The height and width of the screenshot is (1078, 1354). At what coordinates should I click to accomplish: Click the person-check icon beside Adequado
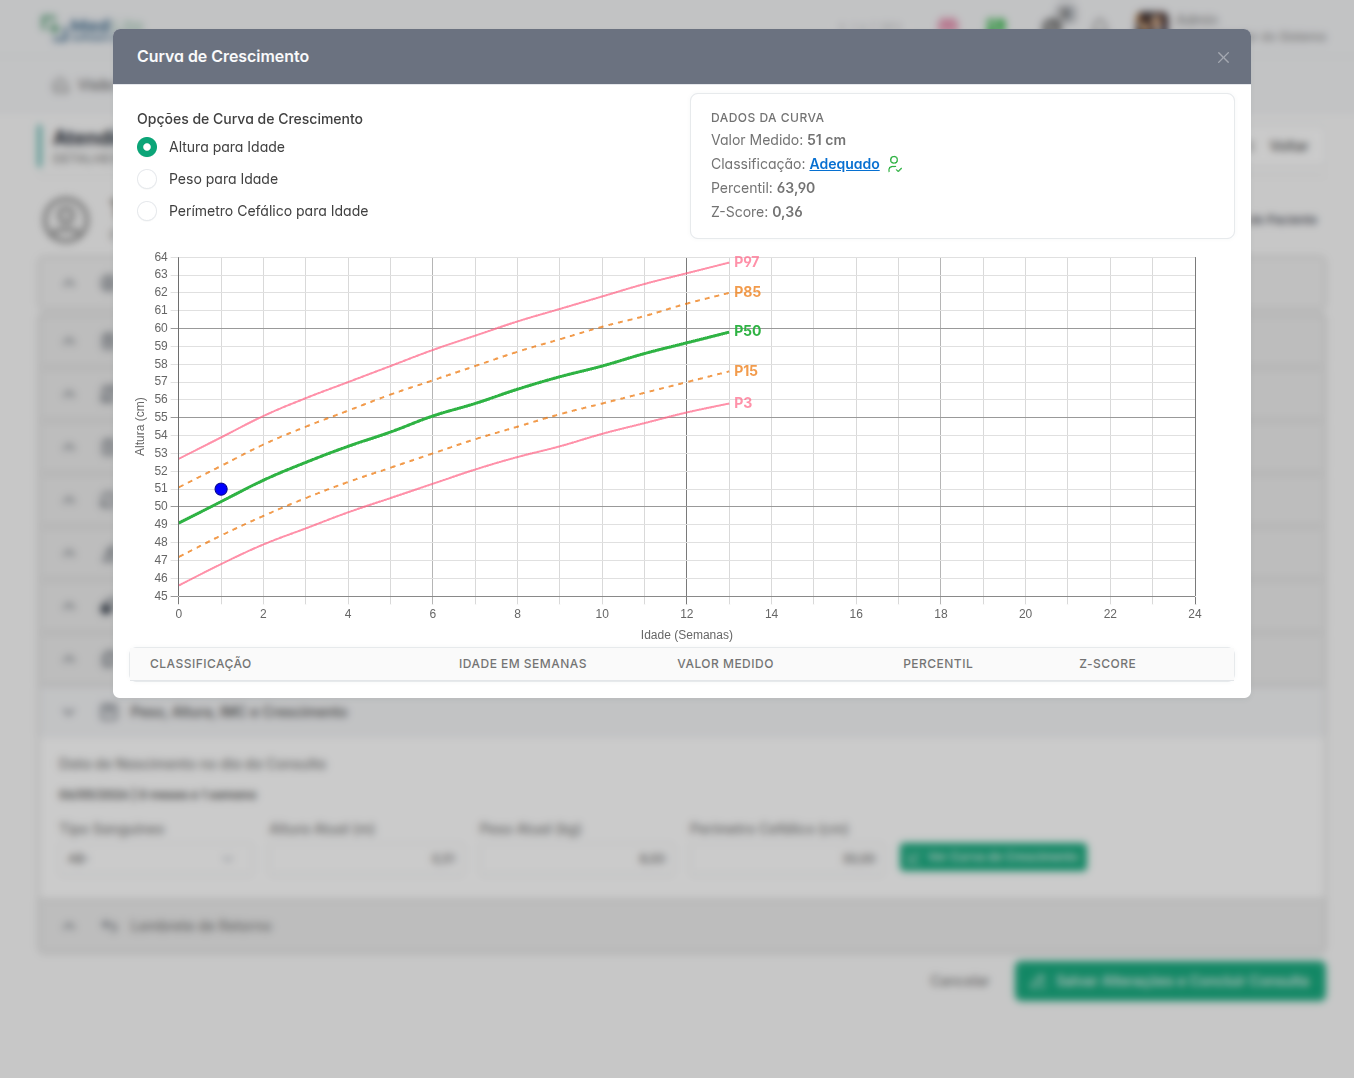point(895,164)
